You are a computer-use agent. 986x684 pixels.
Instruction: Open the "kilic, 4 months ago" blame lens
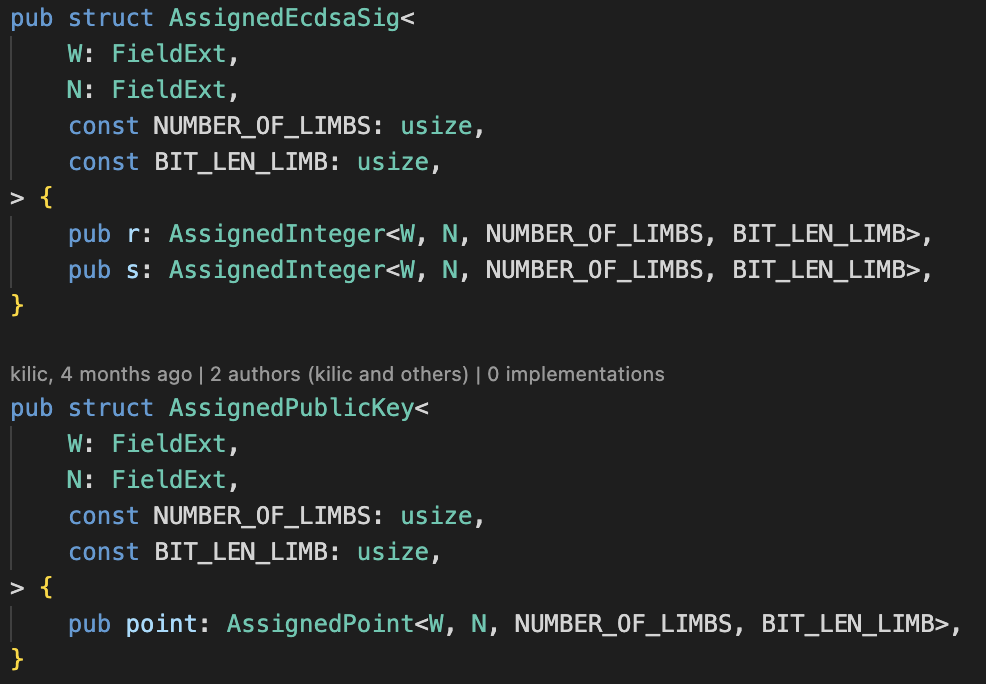[100, 374]
